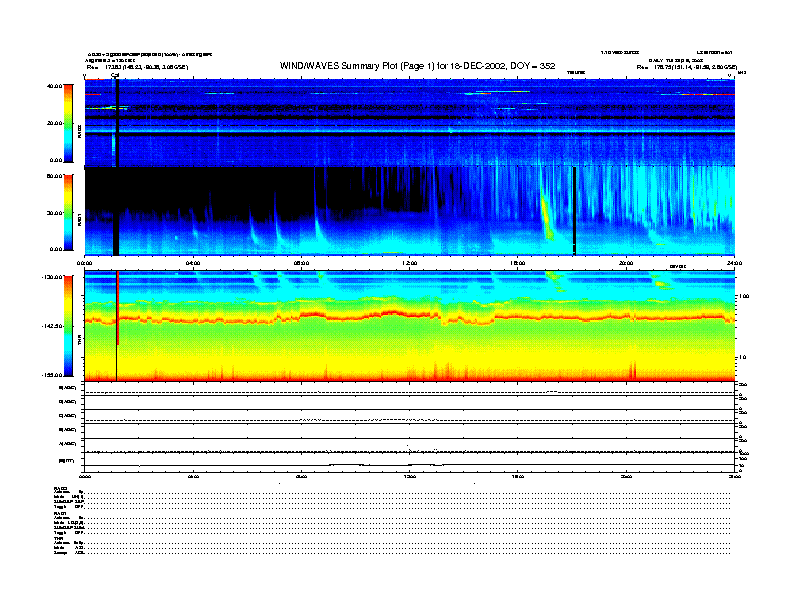Click the 30.00 value on RAD1 color scale
Viewport: 792px width, 612px height.
54,213
